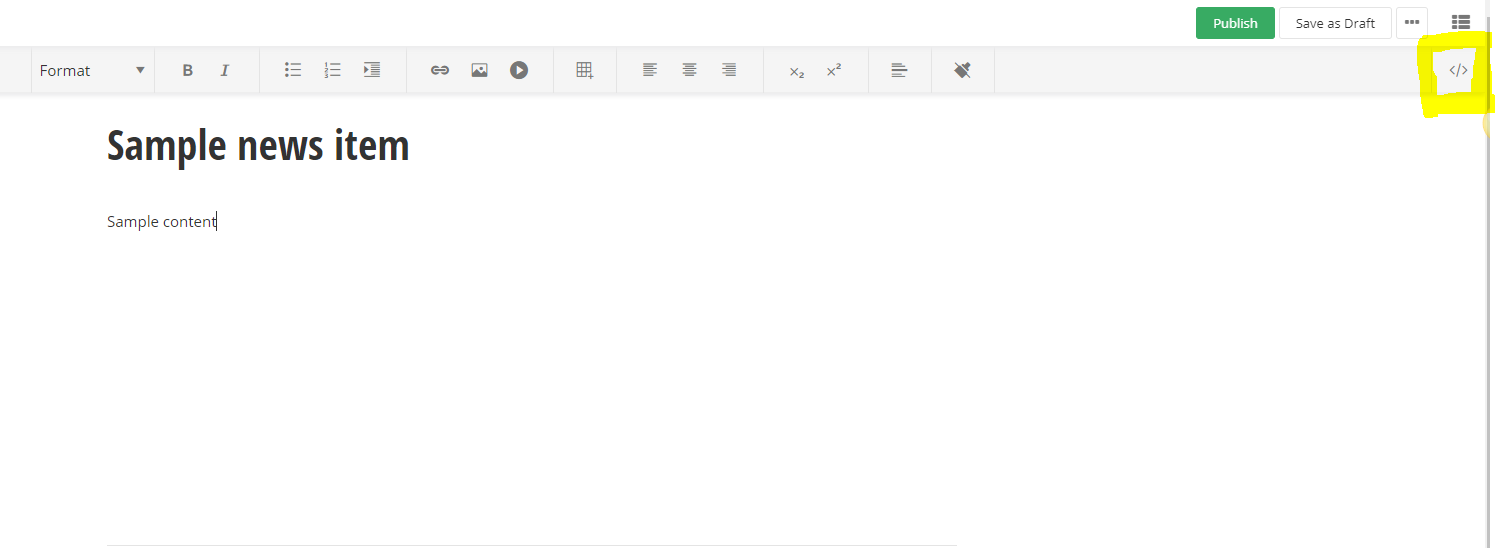Insert a bulleted list
Viewport: 1495px width, 548px height.
(x=293, y=70)
